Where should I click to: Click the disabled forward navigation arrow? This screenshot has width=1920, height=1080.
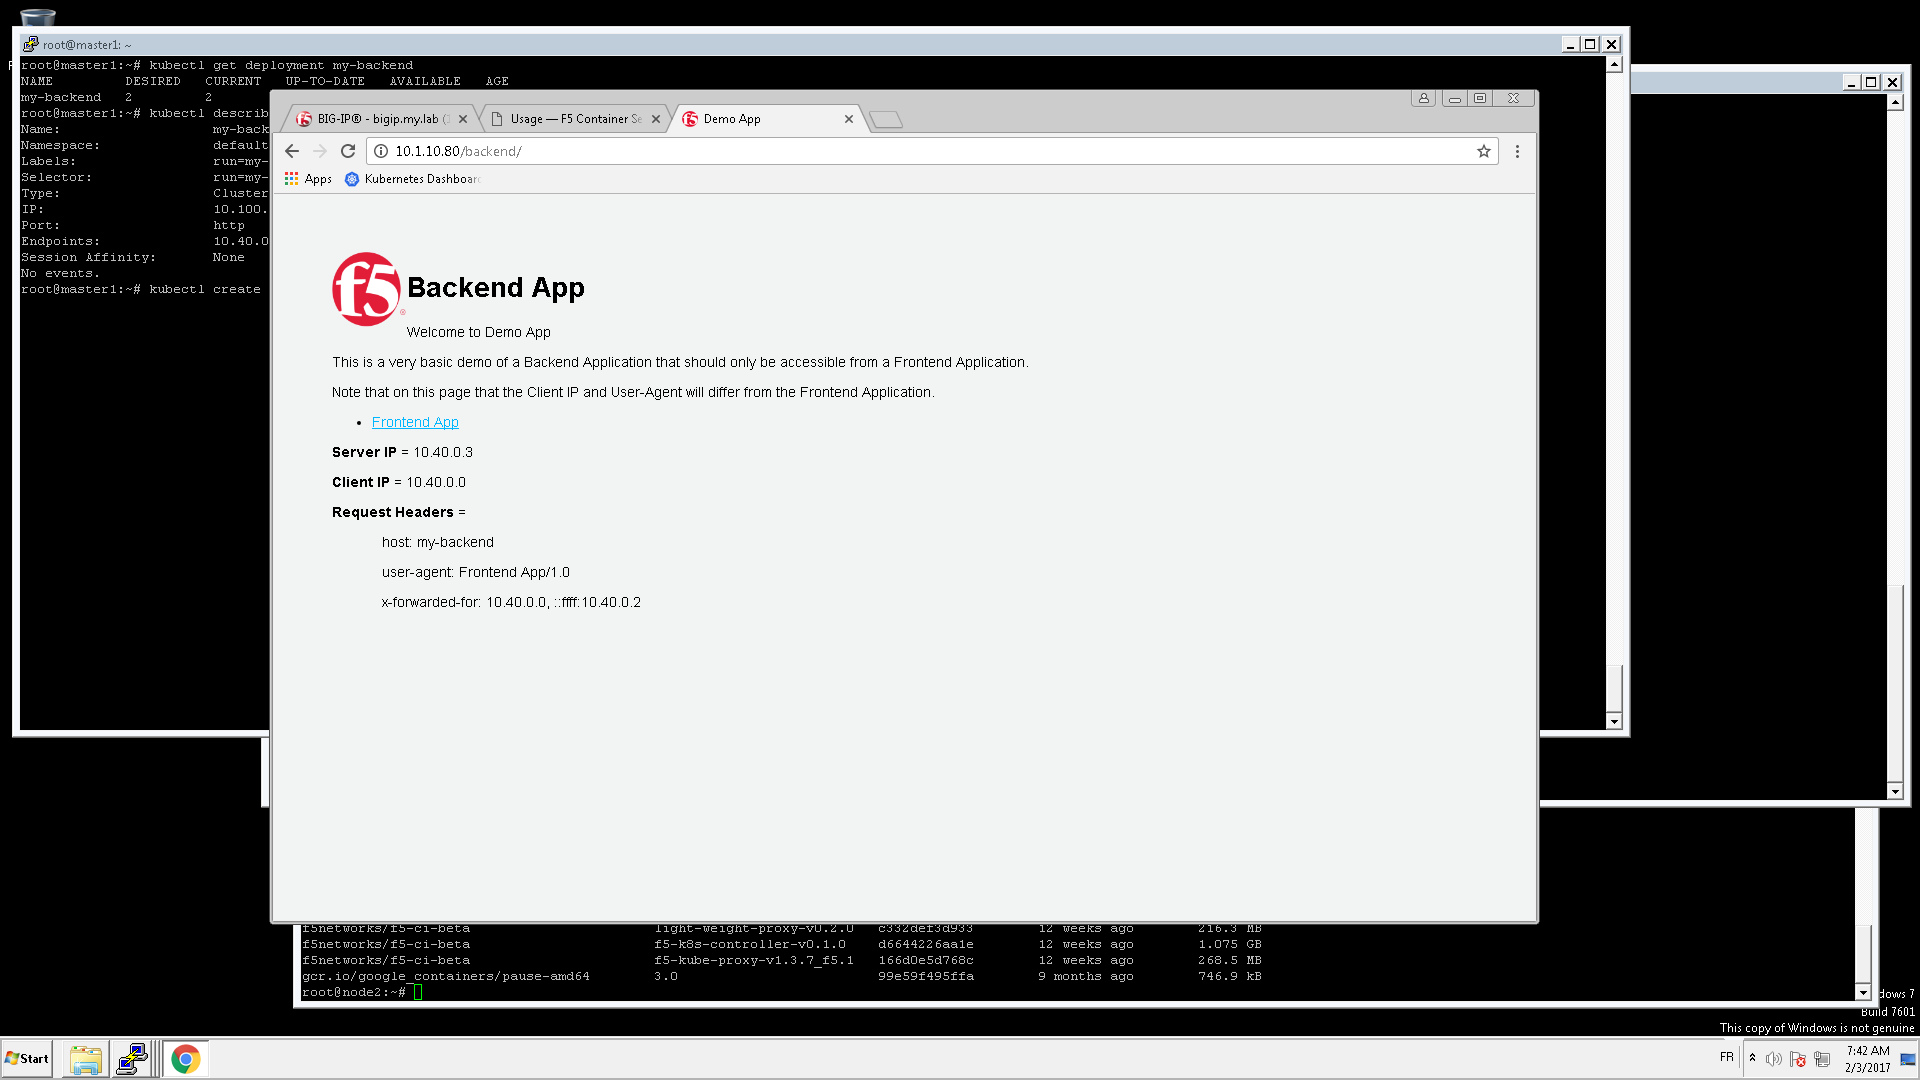tap(320, 151)
